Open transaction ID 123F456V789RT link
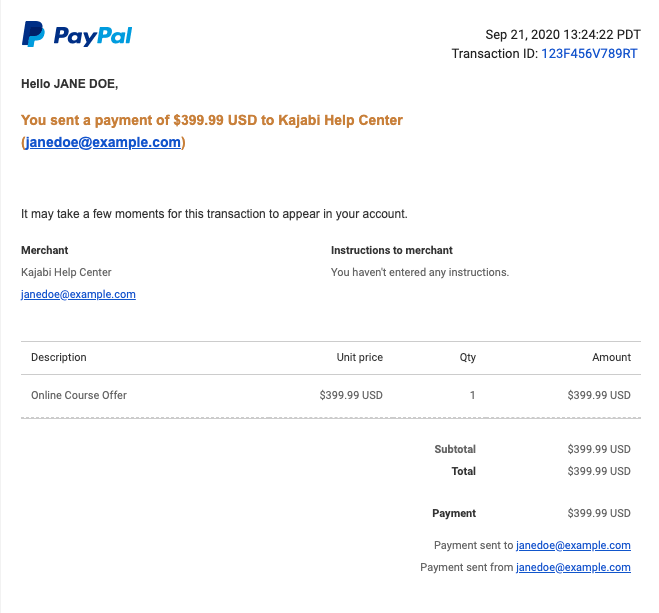The height and width of the screenshot is (613, 659). coord(589,54)
